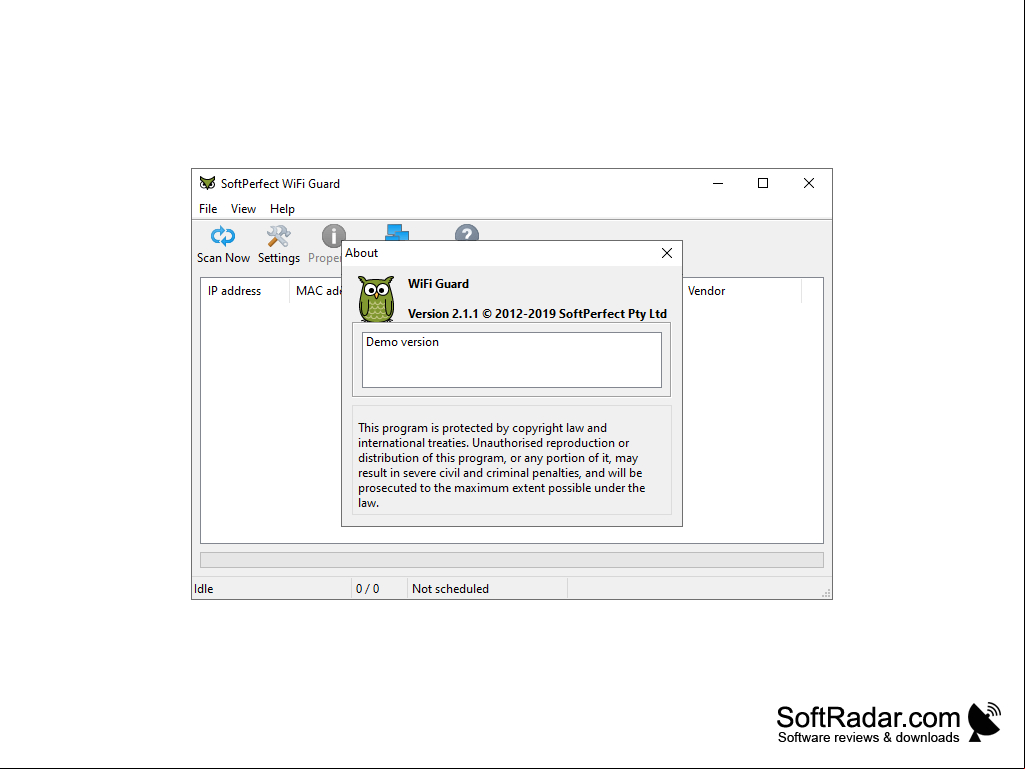The image size is (1025, 769).
Task: Click the Not scheduled status text
Action: 450,589
